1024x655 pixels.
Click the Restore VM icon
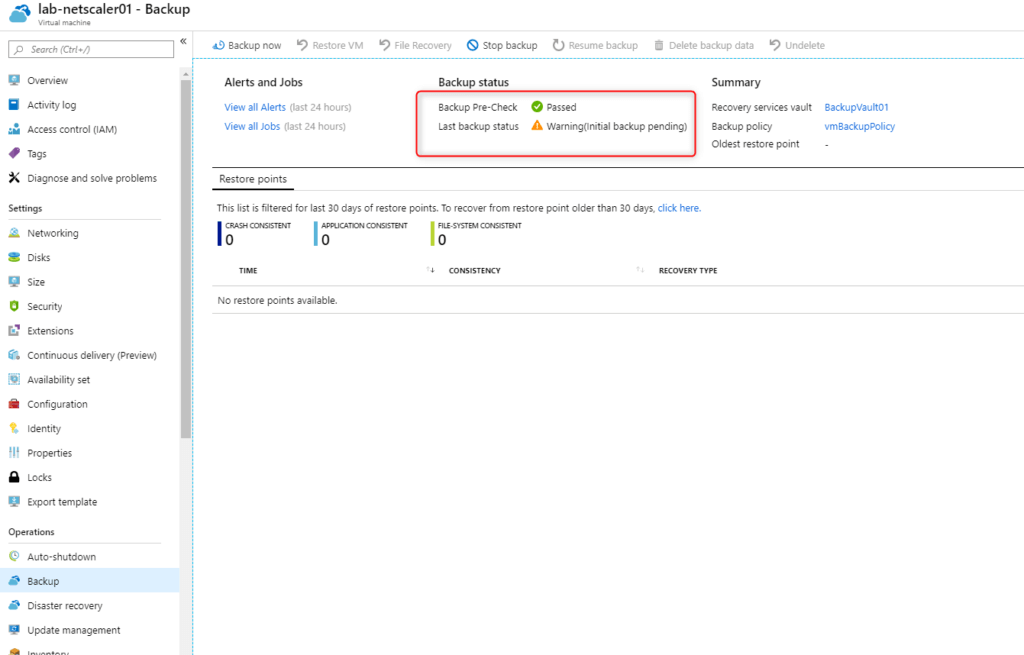point(302,45)
